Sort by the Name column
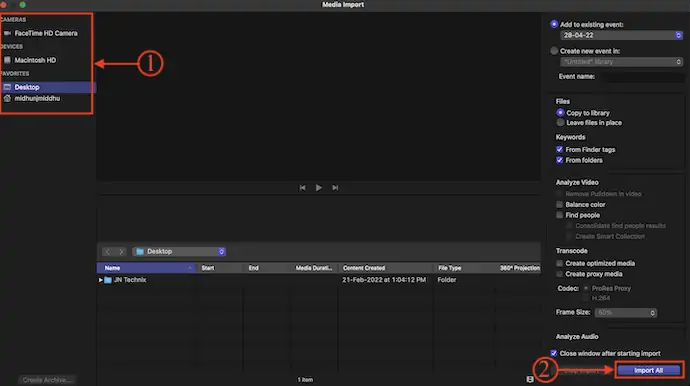 coord(146,268)
